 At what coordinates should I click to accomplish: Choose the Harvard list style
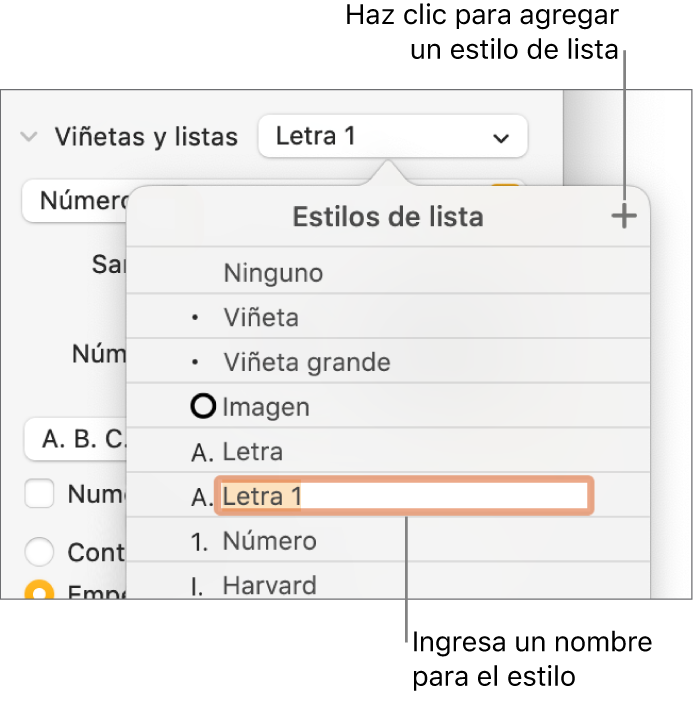(388, 582)
